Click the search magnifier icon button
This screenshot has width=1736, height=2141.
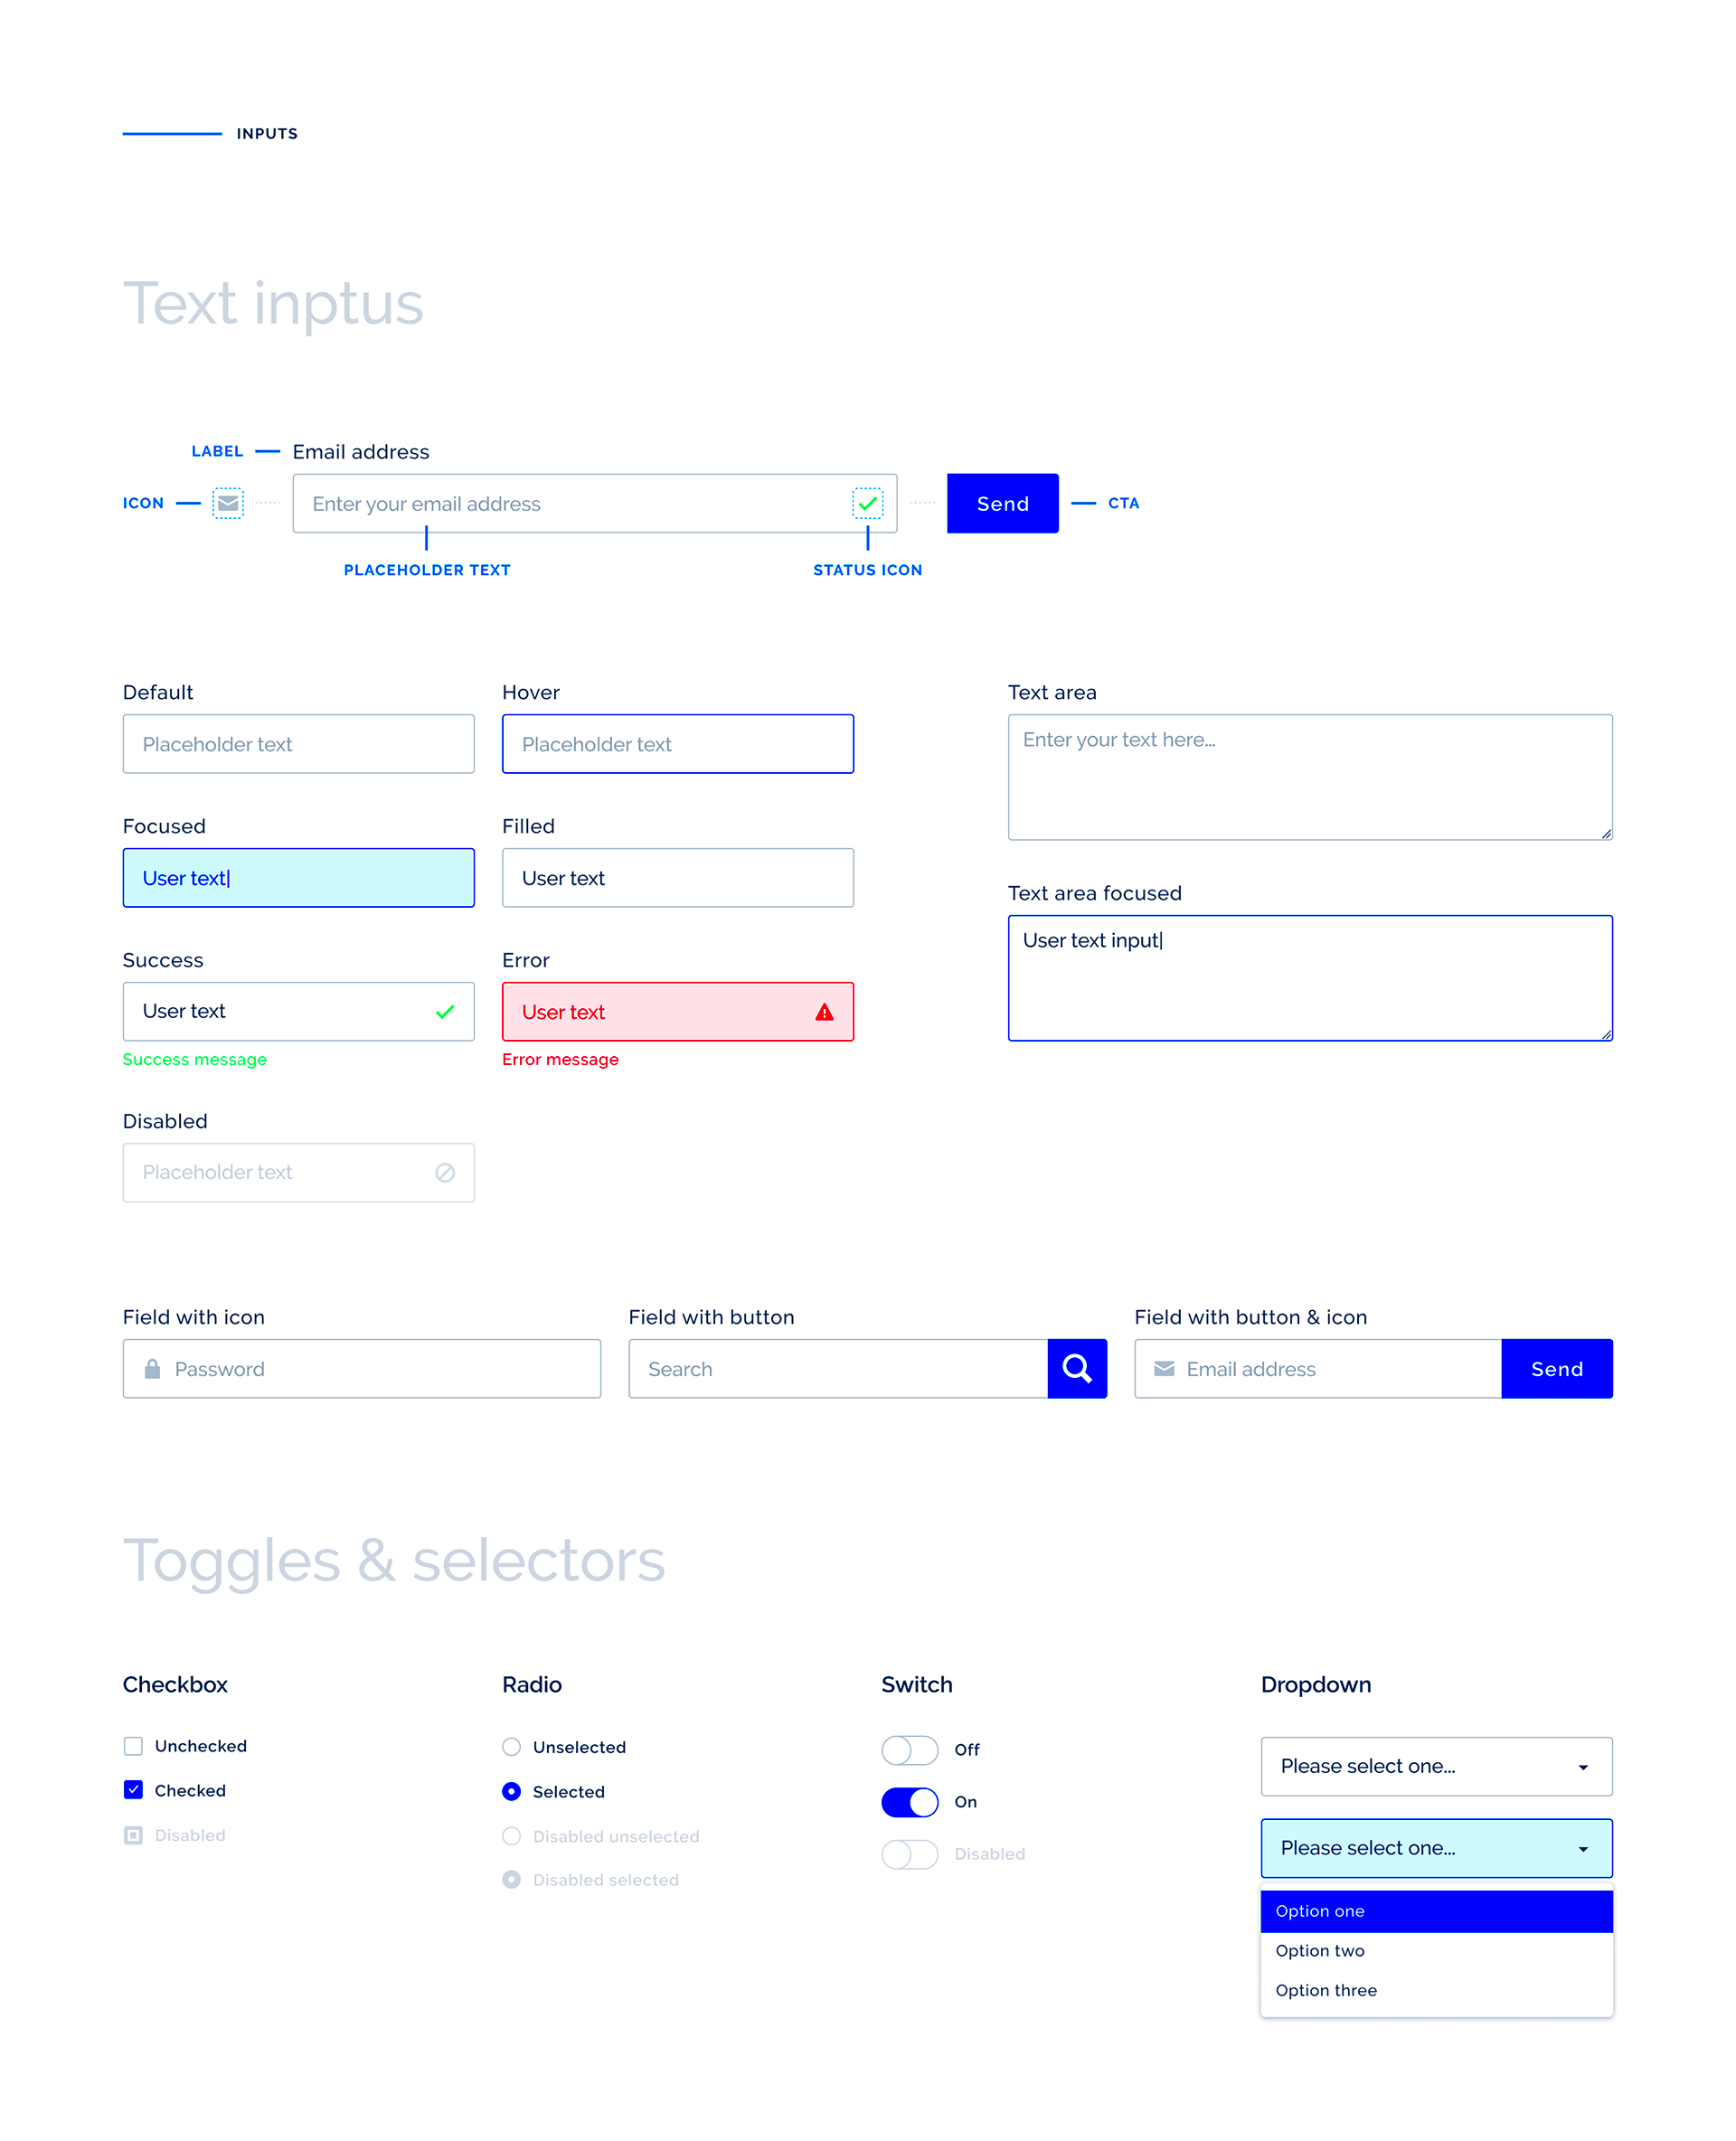click(1077, 1369)
